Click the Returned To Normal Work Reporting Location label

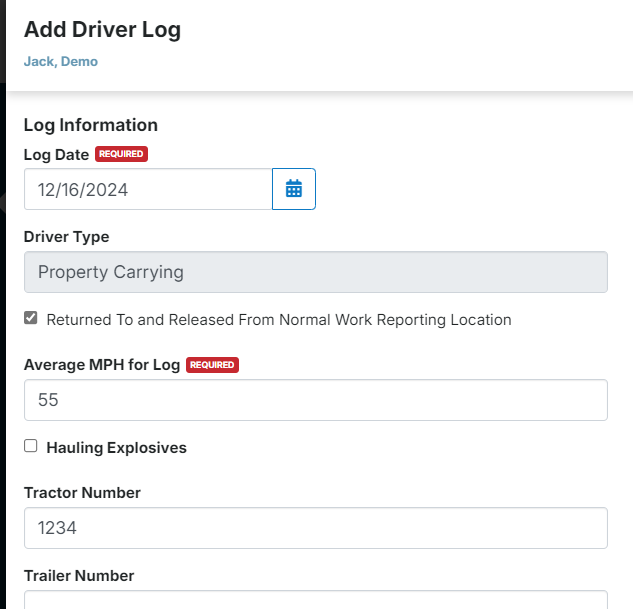[279, 320]
